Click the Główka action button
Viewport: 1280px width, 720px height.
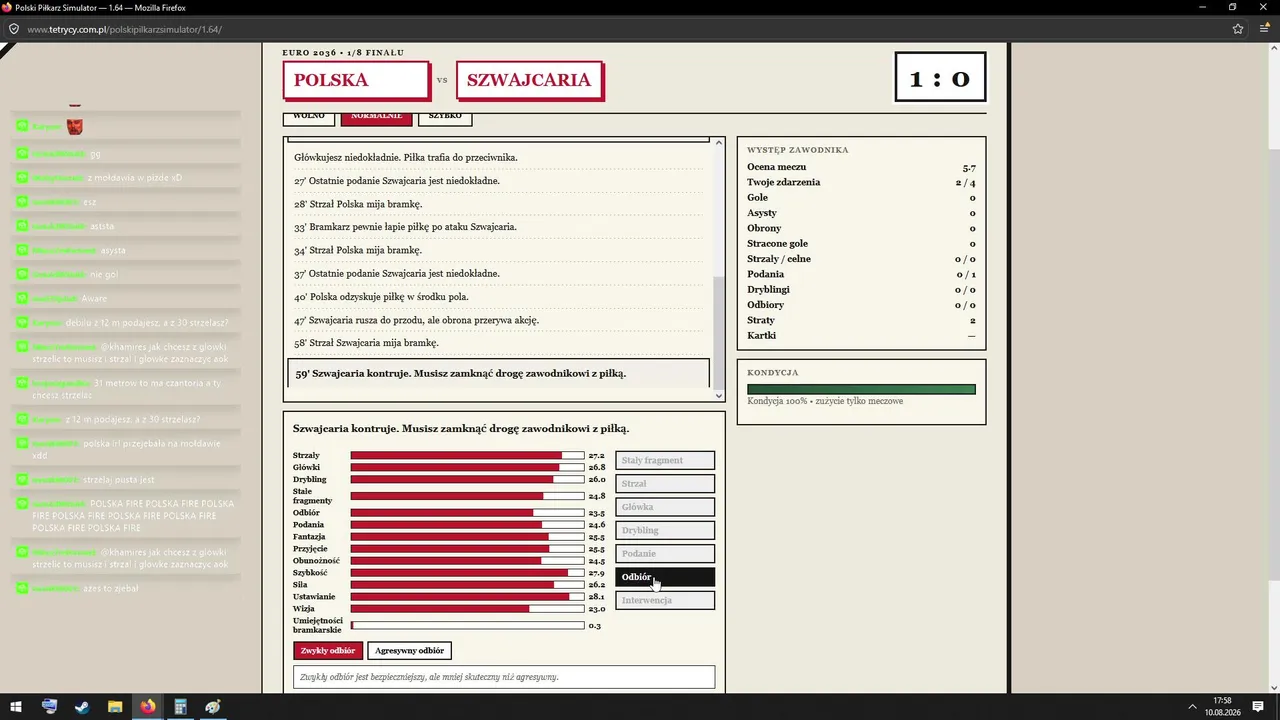coord(665,507)
